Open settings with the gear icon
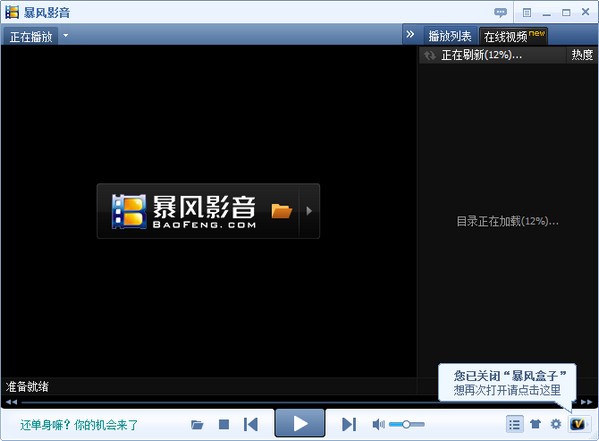 click(x=556, y=424)
